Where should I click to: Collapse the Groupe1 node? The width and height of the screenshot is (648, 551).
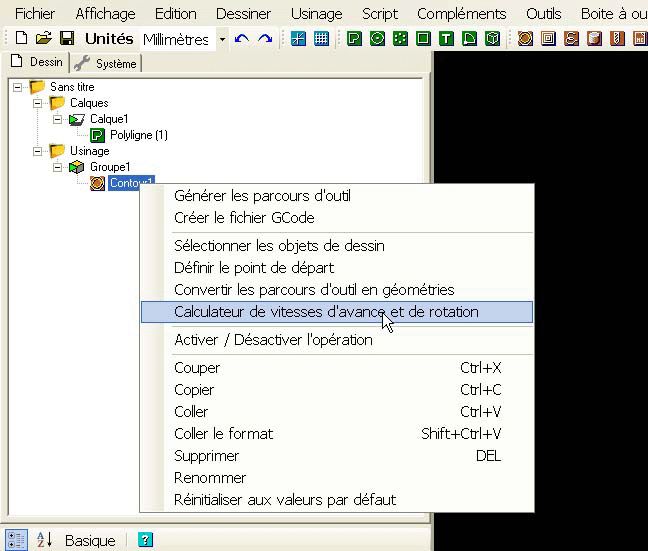click(57, 167)
